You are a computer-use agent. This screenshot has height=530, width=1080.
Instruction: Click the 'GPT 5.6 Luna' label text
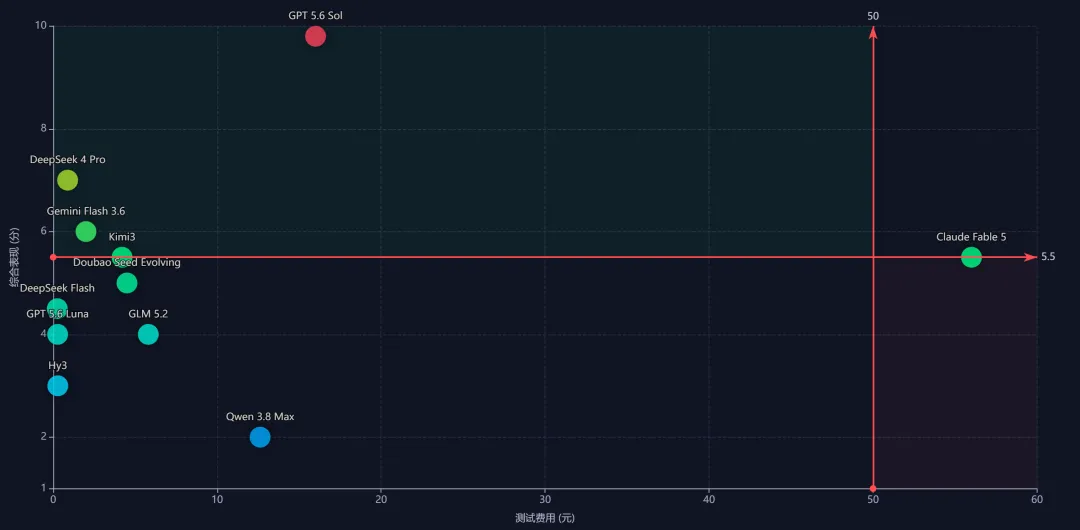(x=57, y=314)
